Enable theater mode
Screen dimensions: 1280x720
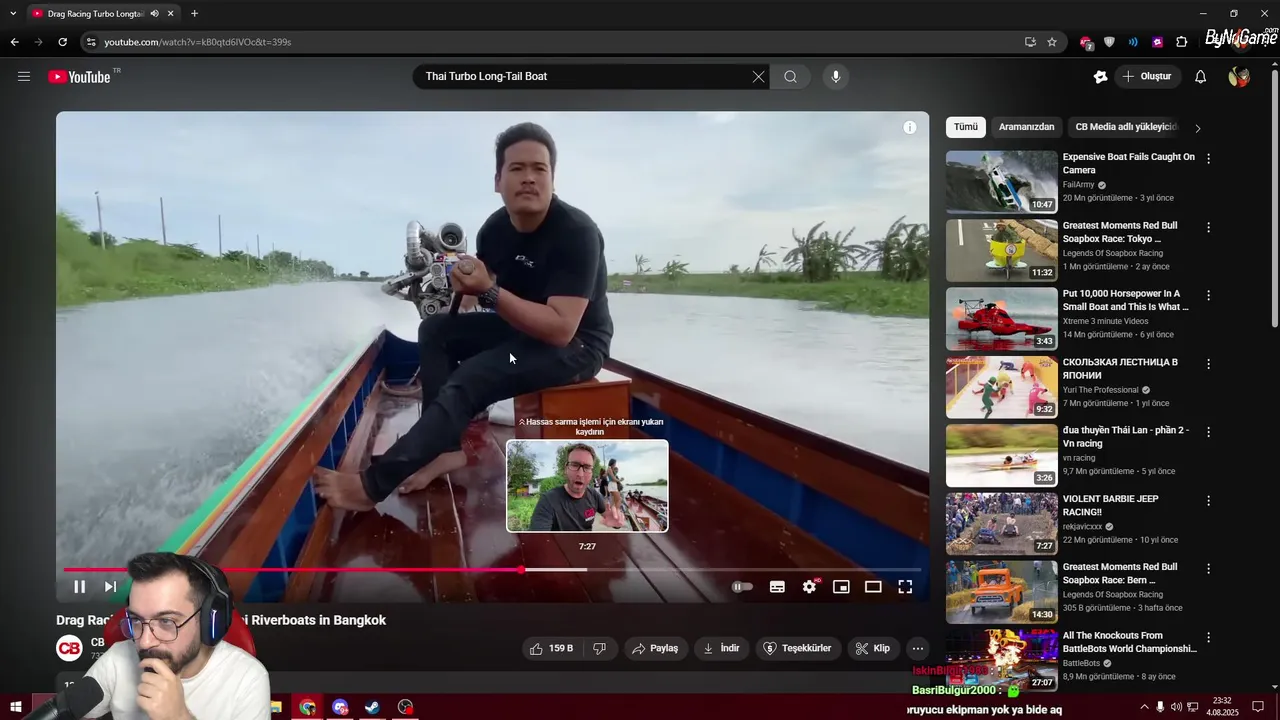point(873,587)
